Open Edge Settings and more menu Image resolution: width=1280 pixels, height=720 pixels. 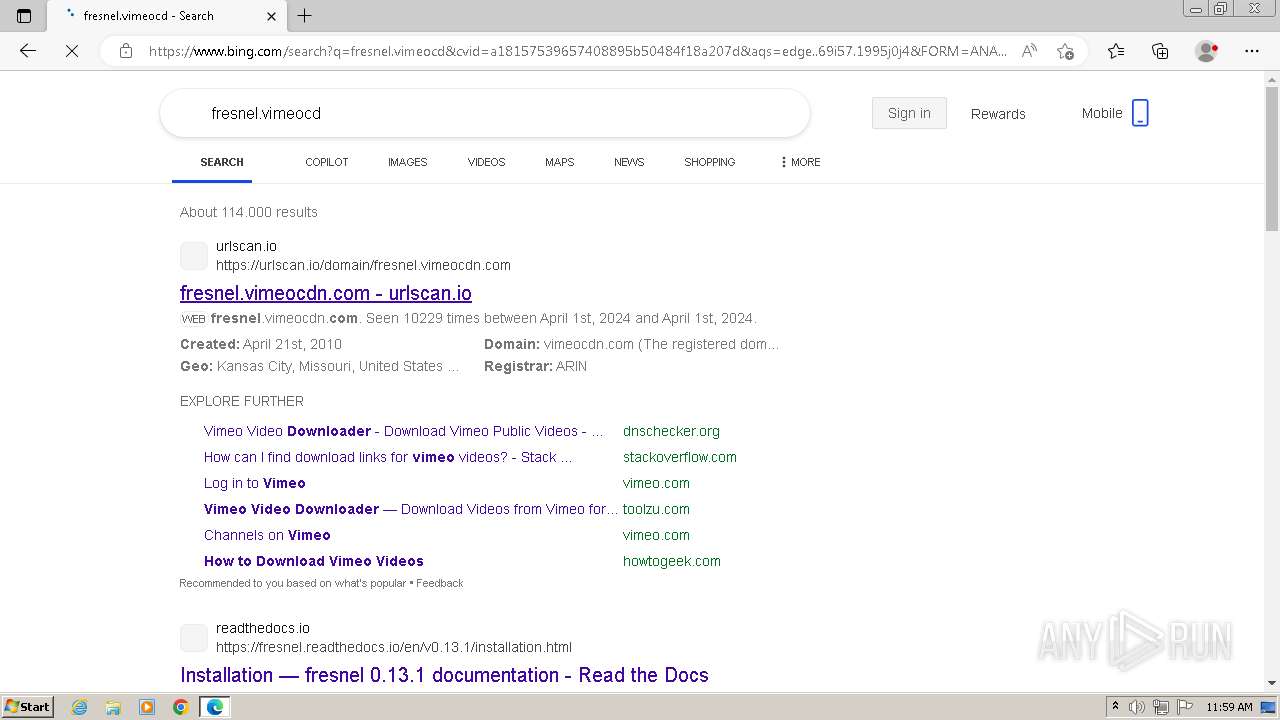[x=1251, y=51]
